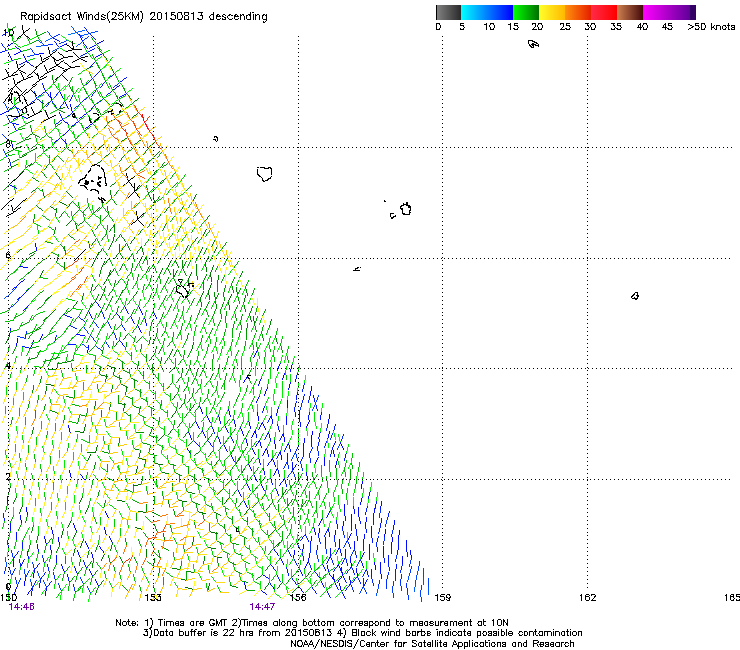Image resolution: width=740 pixels, height=650 pixels.
Task: Click the '6' latitude axis label
Action: 8,255
